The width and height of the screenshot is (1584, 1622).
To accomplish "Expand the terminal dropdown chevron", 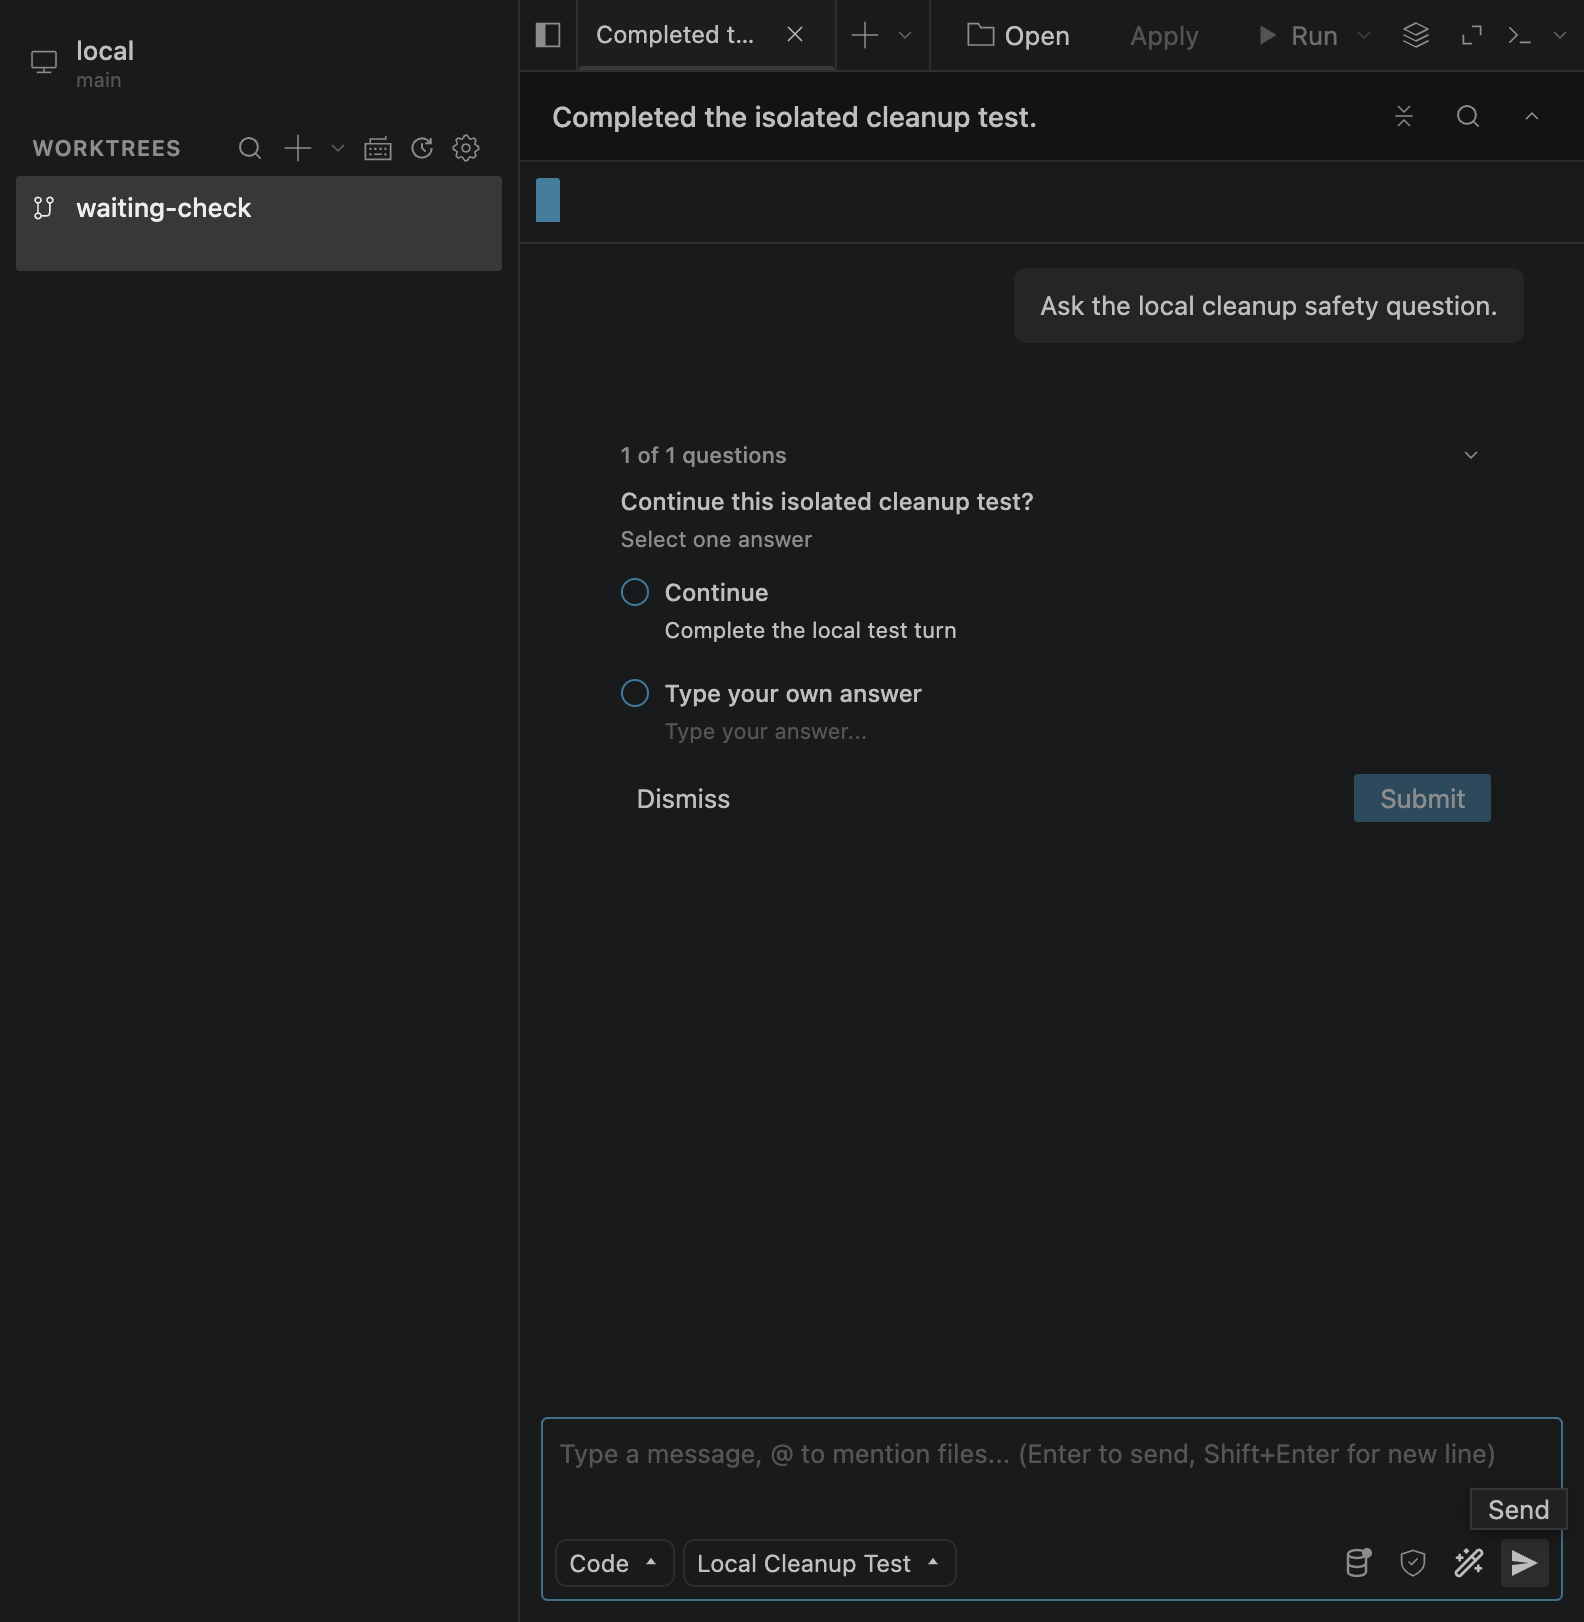I will [1560, 36].
